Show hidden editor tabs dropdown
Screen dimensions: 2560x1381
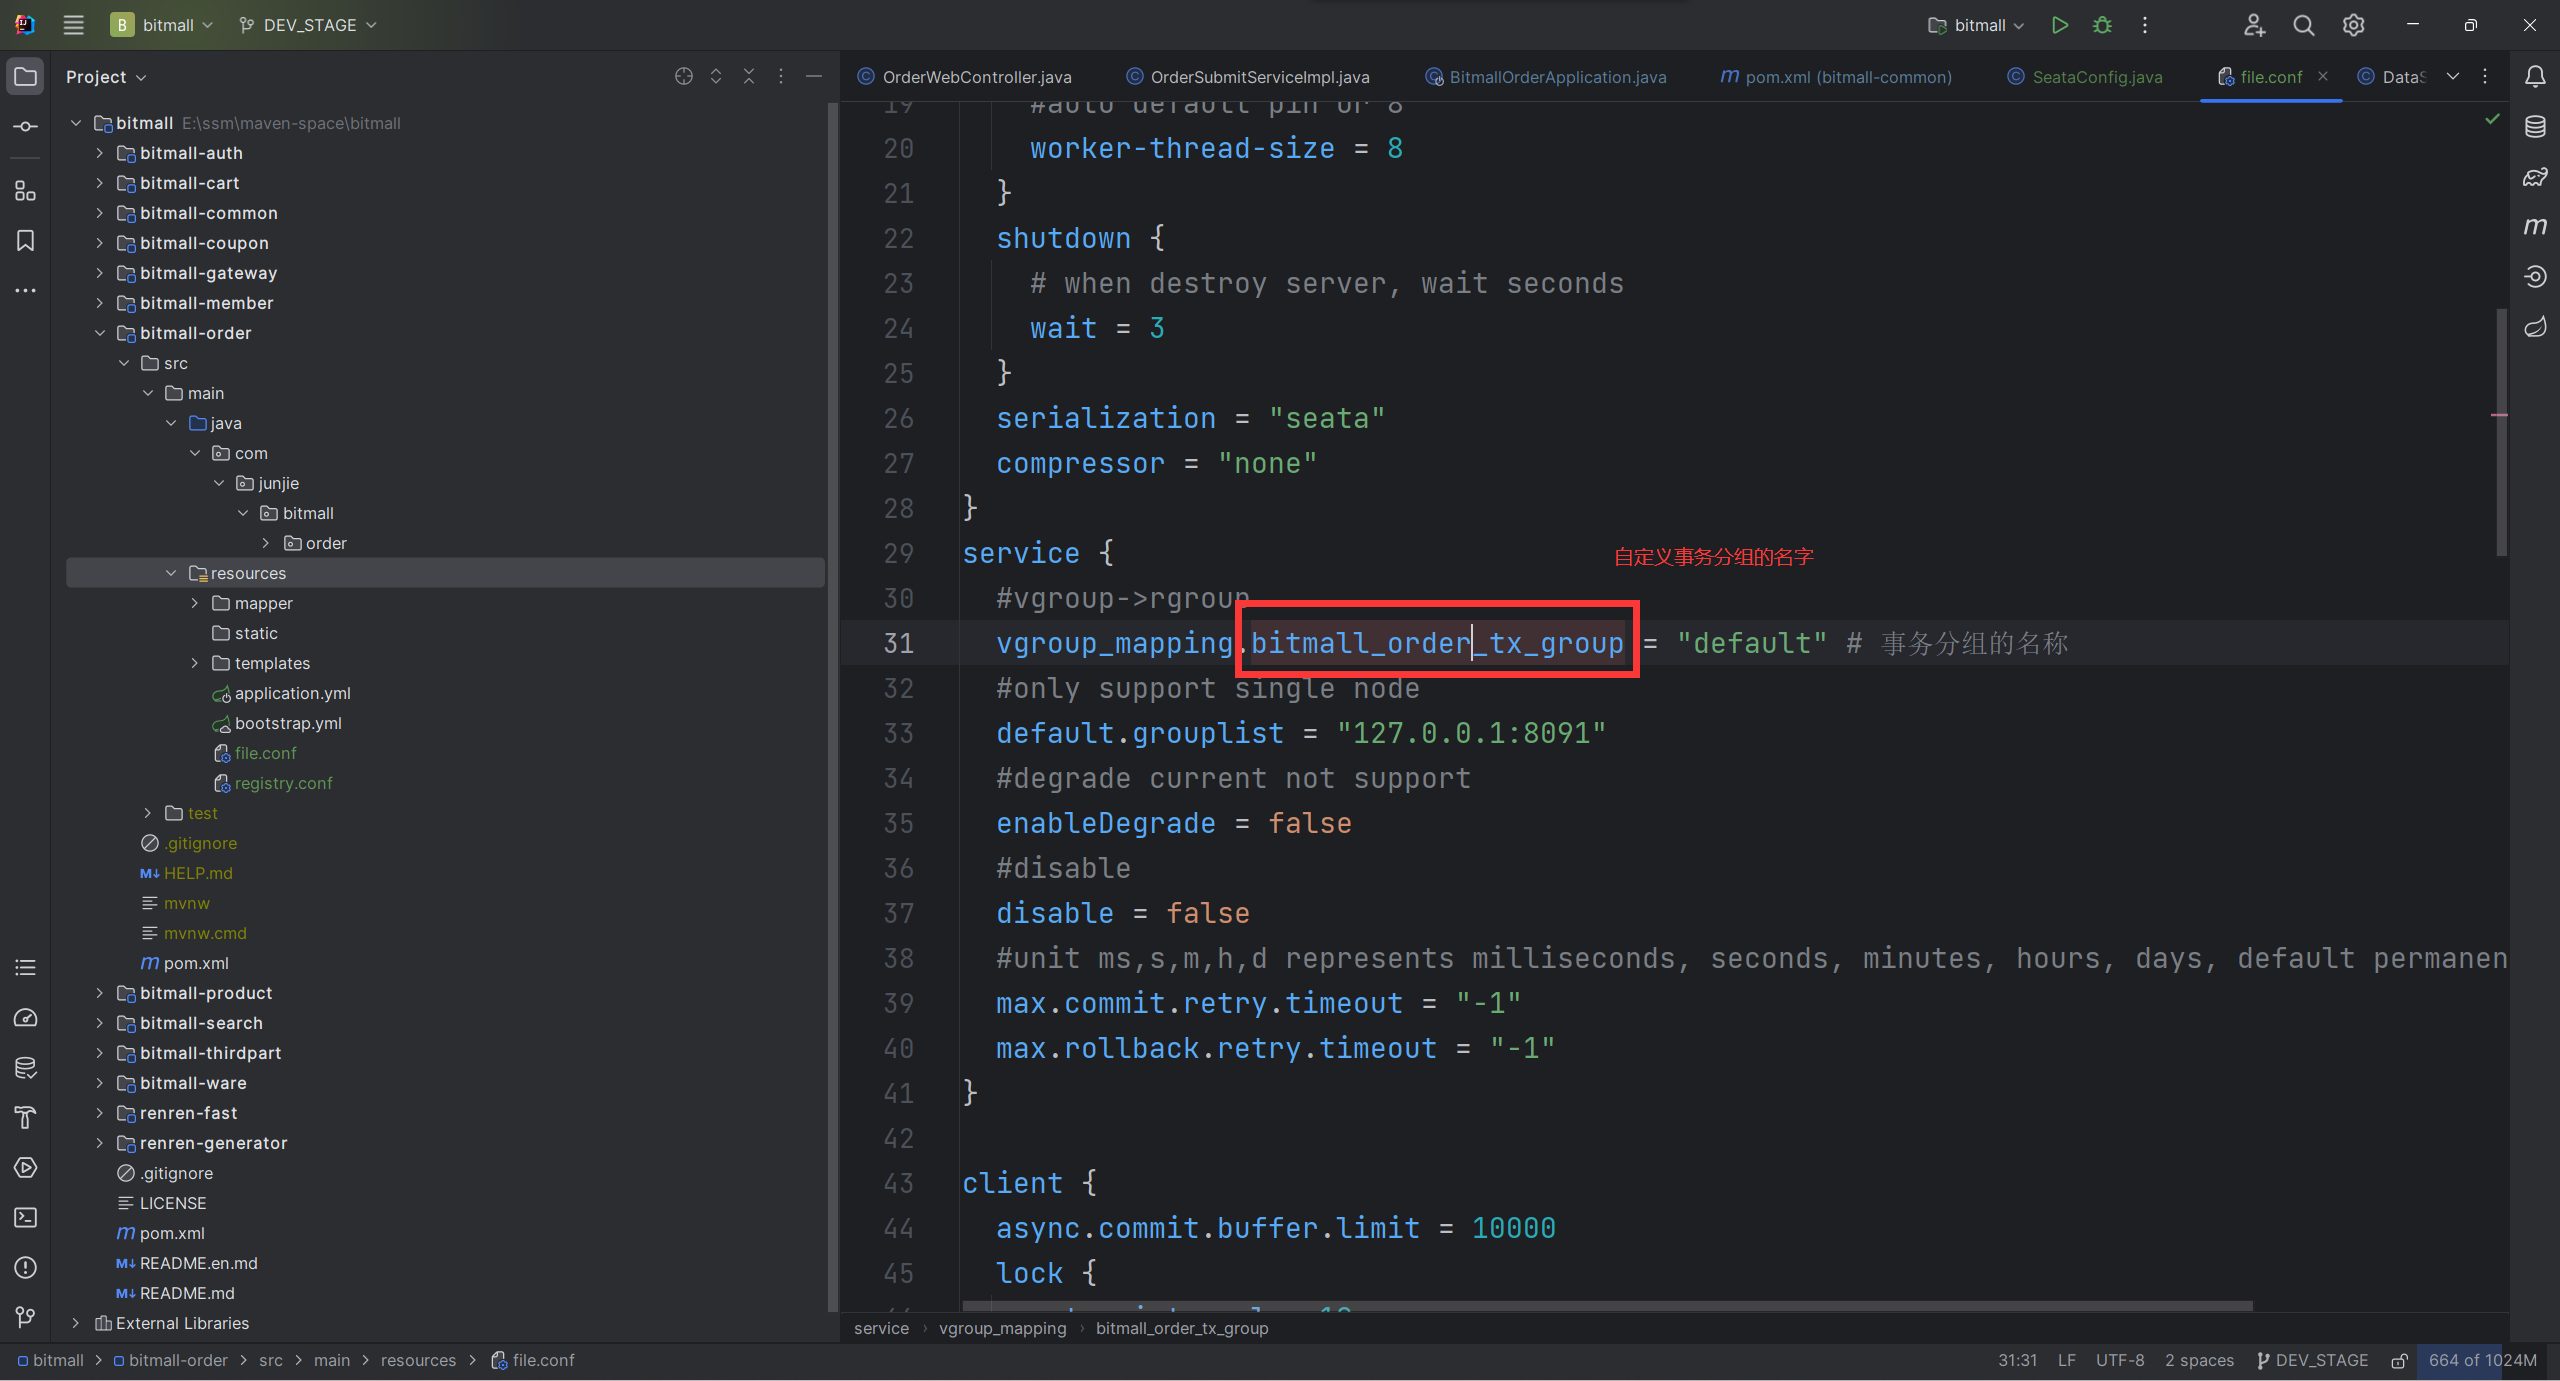(x=2453, y=77)
